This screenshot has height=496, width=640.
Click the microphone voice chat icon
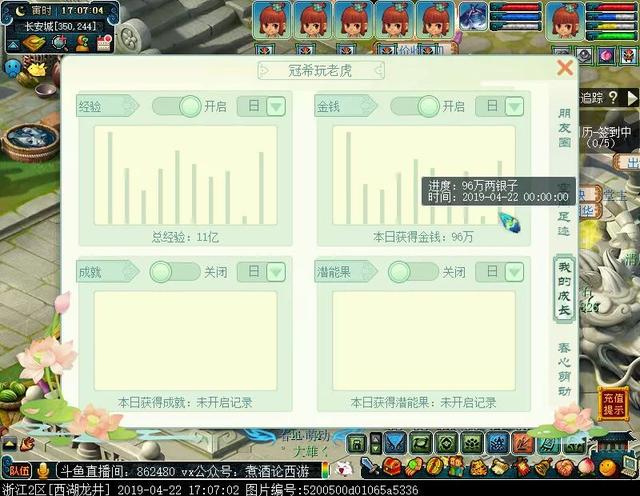coord(43,471)
